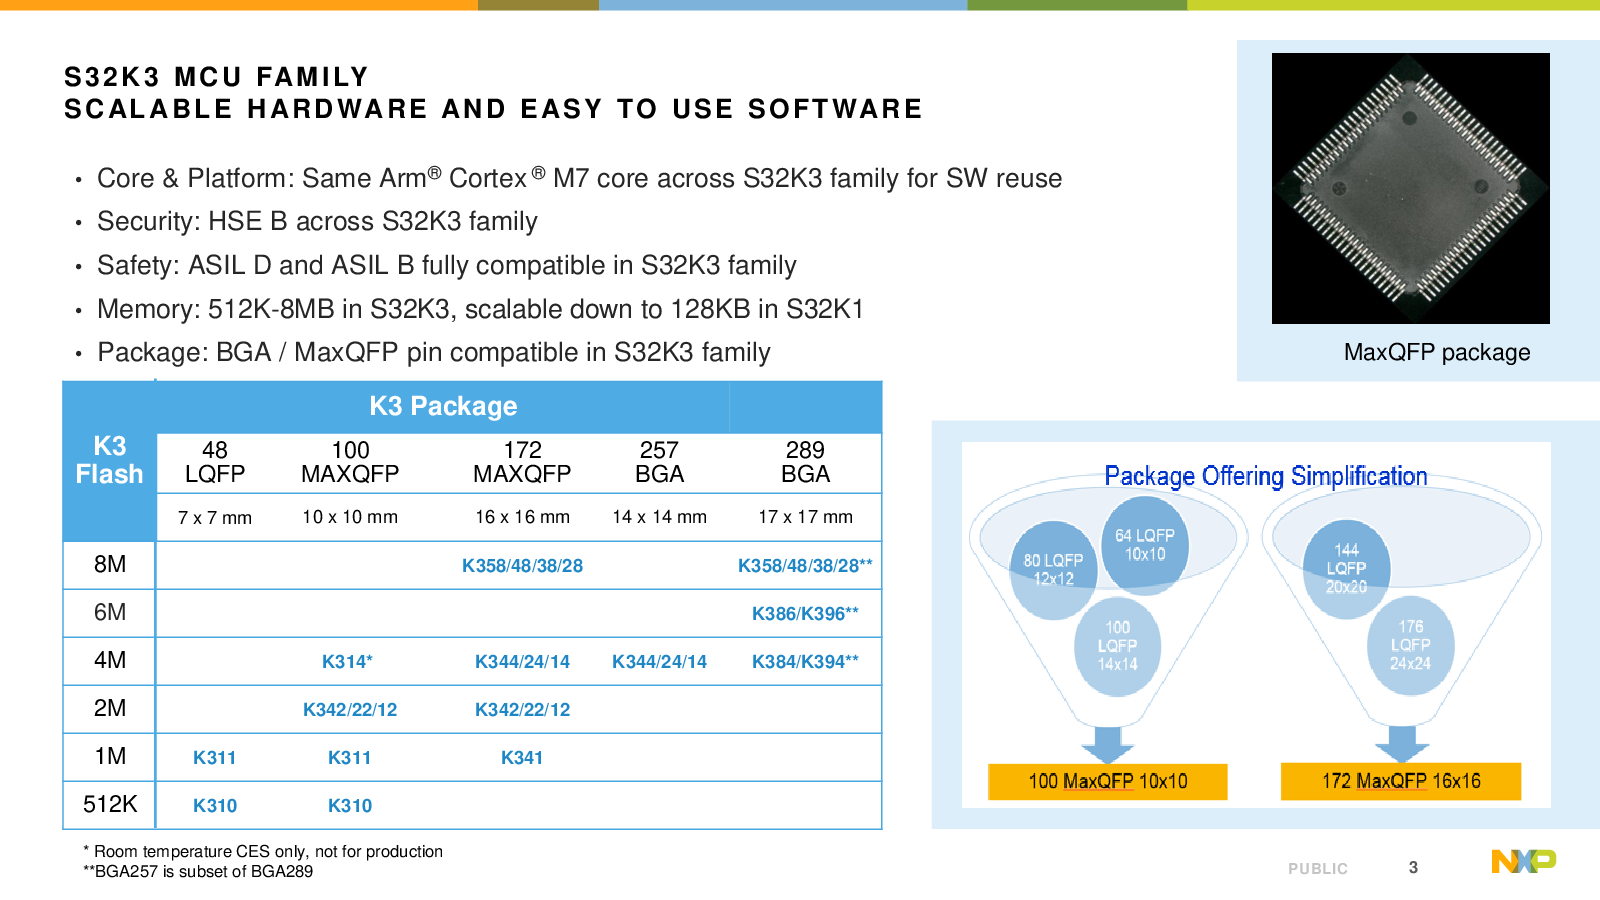Viewport: 1600px width, 900px height.
Task: Select the 'Room temperature CES only' footnote
Action: point(263,852)
